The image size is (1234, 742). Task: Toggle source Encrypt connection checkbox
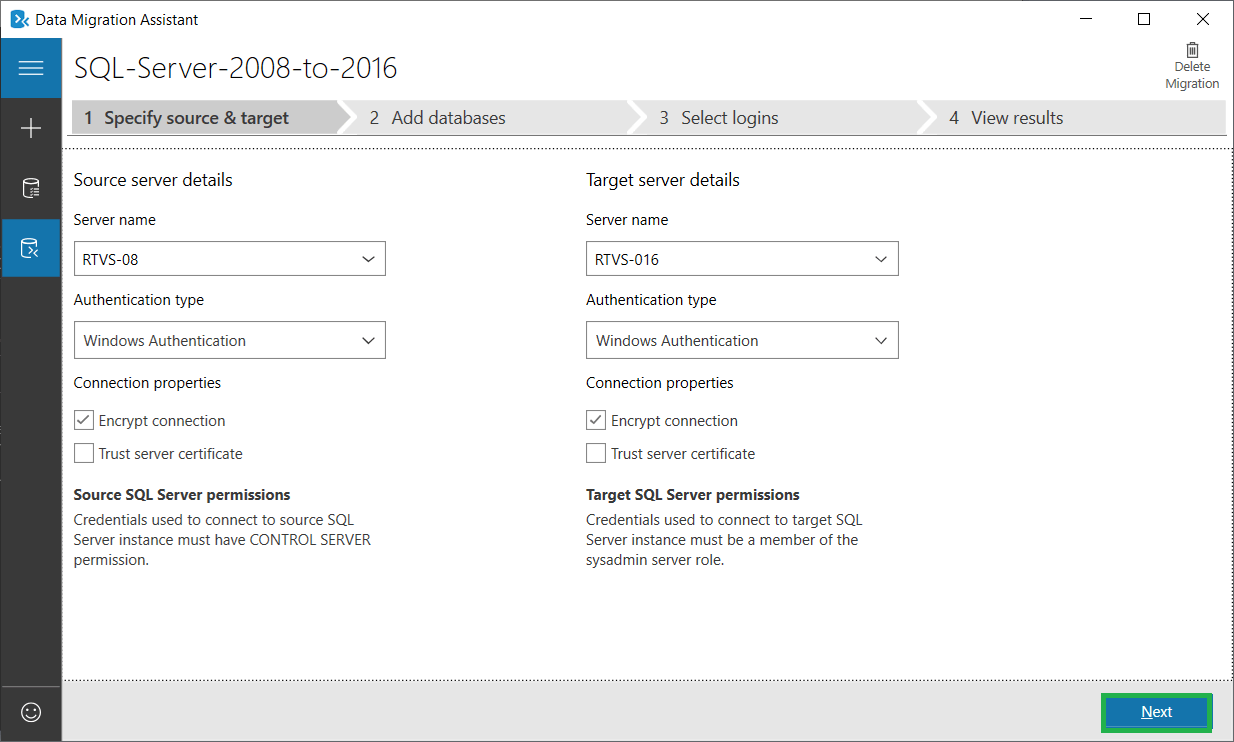tap(84, 421)
